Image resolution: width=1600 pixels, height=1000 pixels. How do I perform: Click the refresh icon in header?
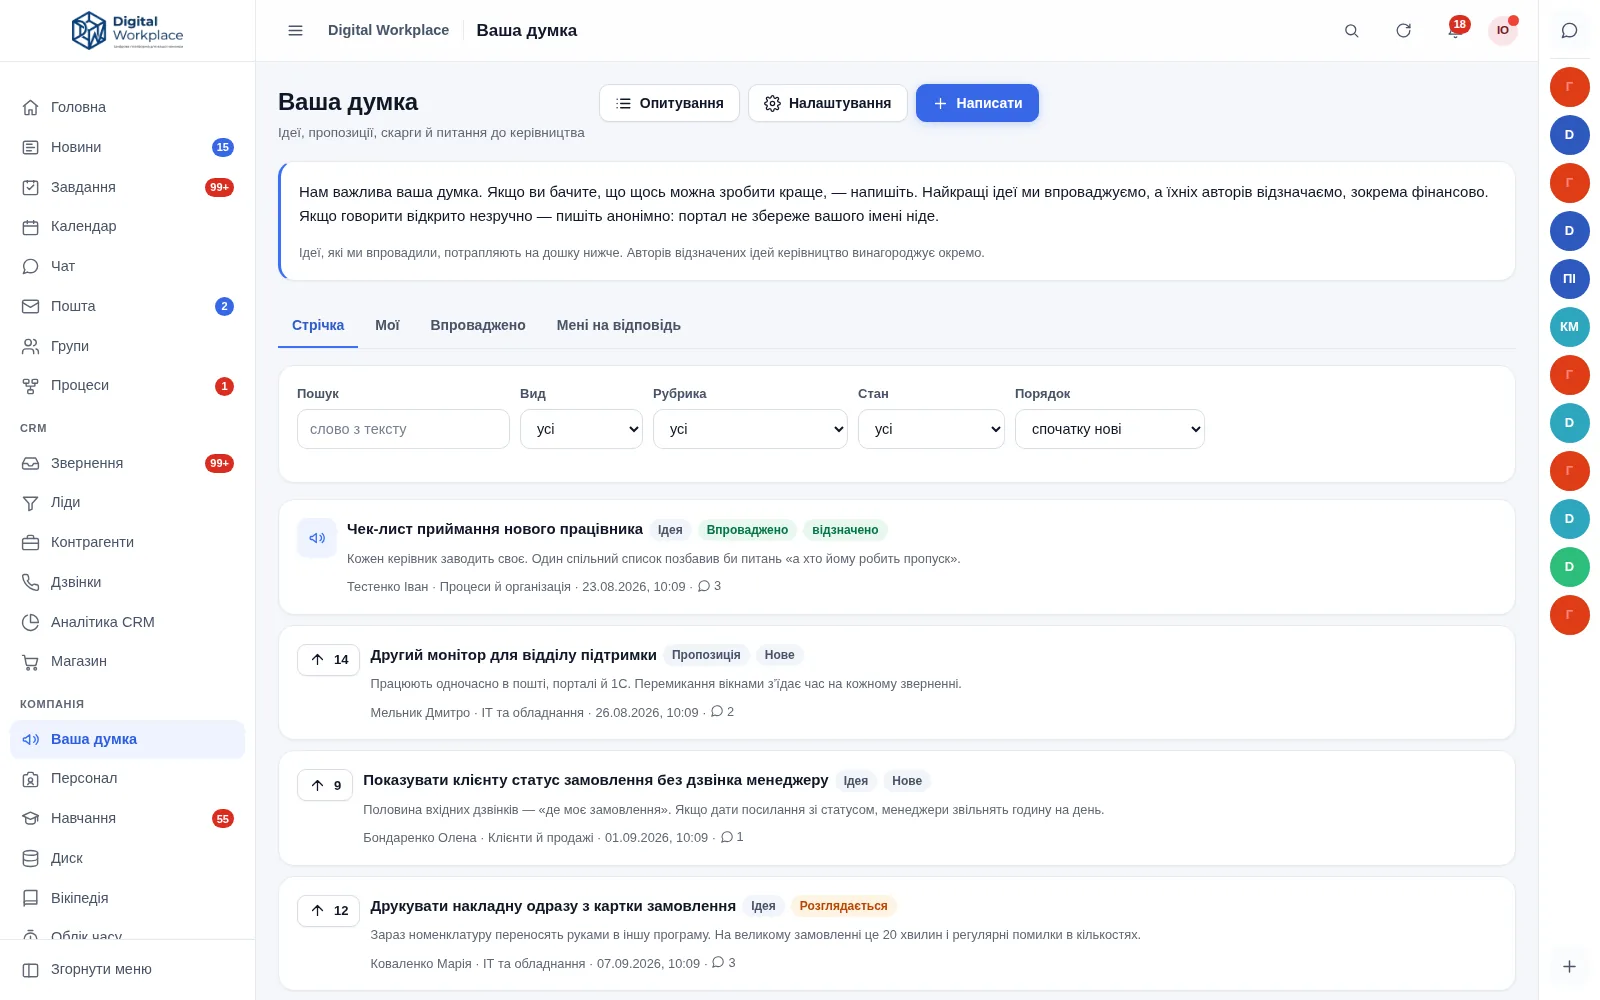pos(1403,30)
